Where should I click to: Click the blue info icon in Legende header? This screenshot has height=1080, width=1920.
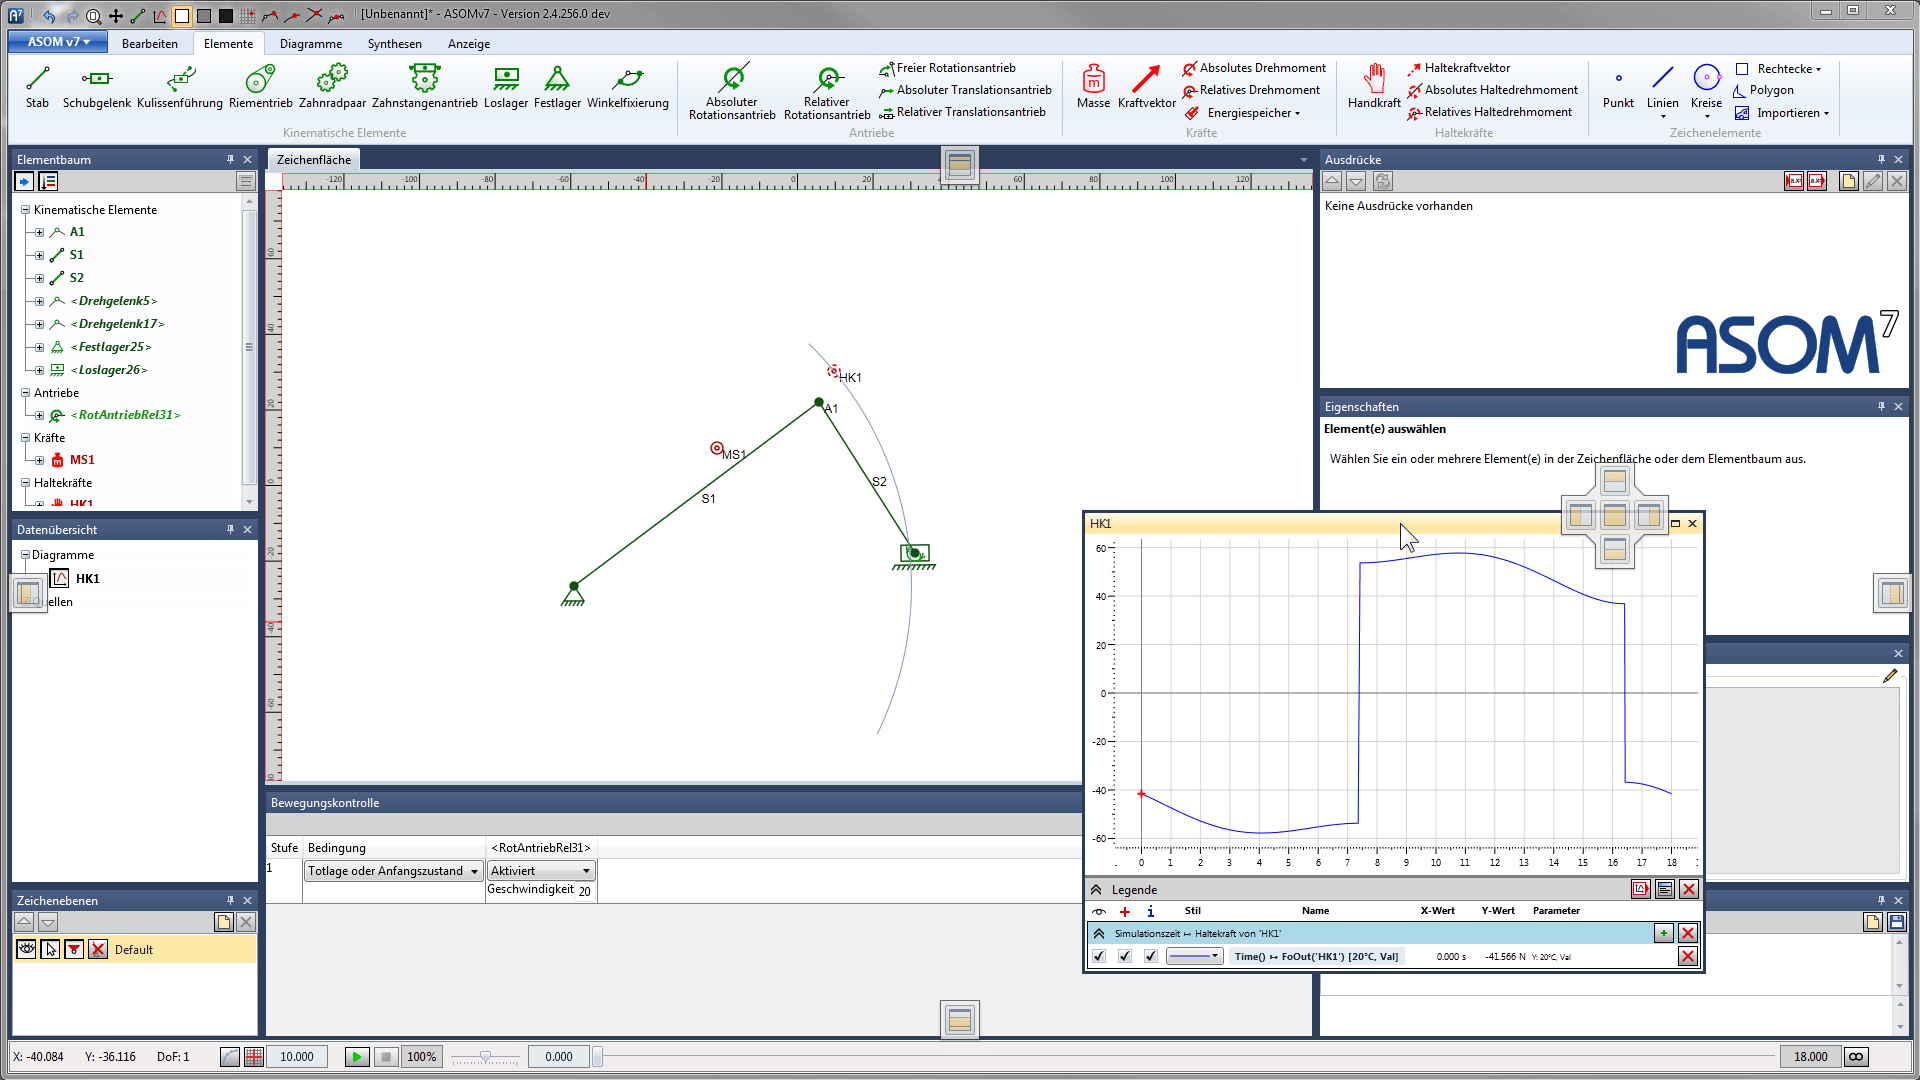point(1150,911)
